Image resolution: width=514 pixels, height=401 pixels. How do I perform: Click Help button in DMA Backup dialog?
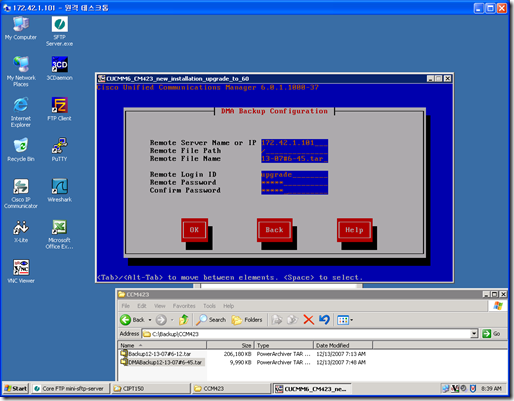(x=354, y=230)
